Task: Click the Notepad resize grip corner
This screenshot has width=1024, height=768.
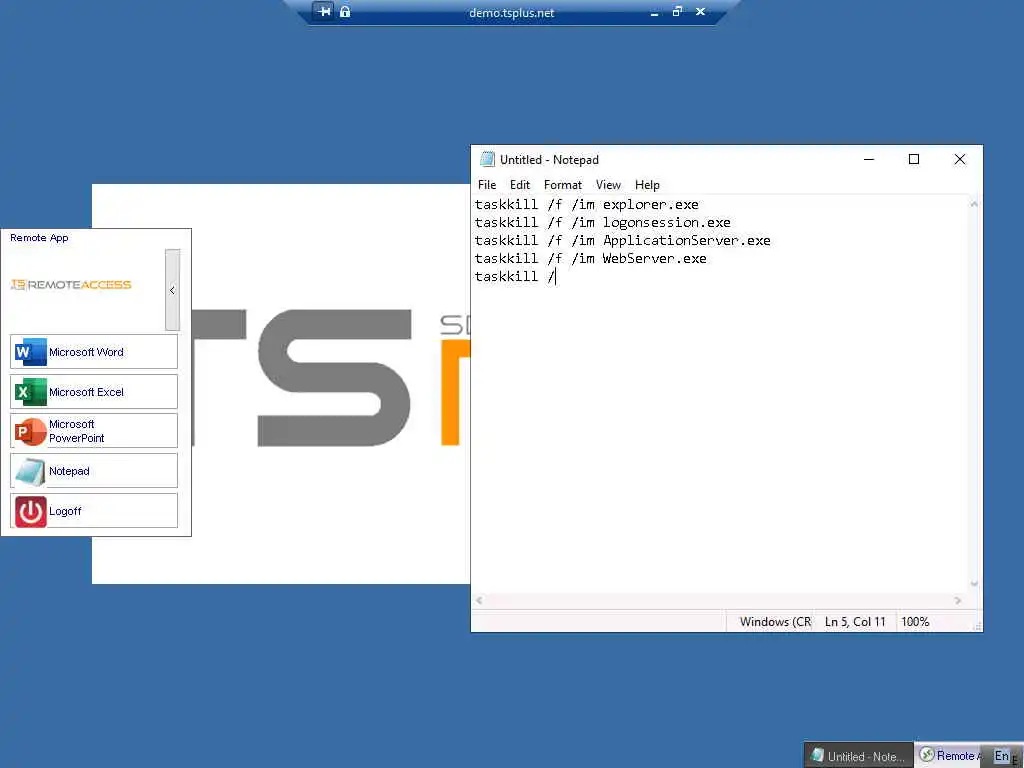Action: pos(977,626)
